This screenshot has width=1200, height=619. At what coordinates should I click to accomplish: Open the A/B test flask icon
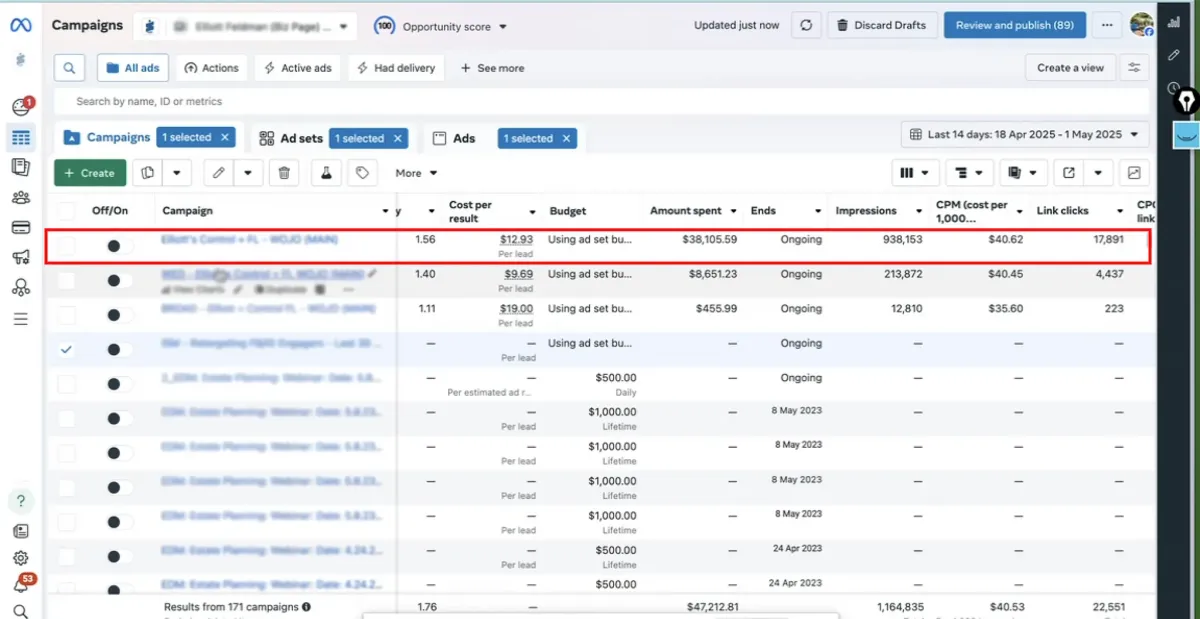coord(325,173)
